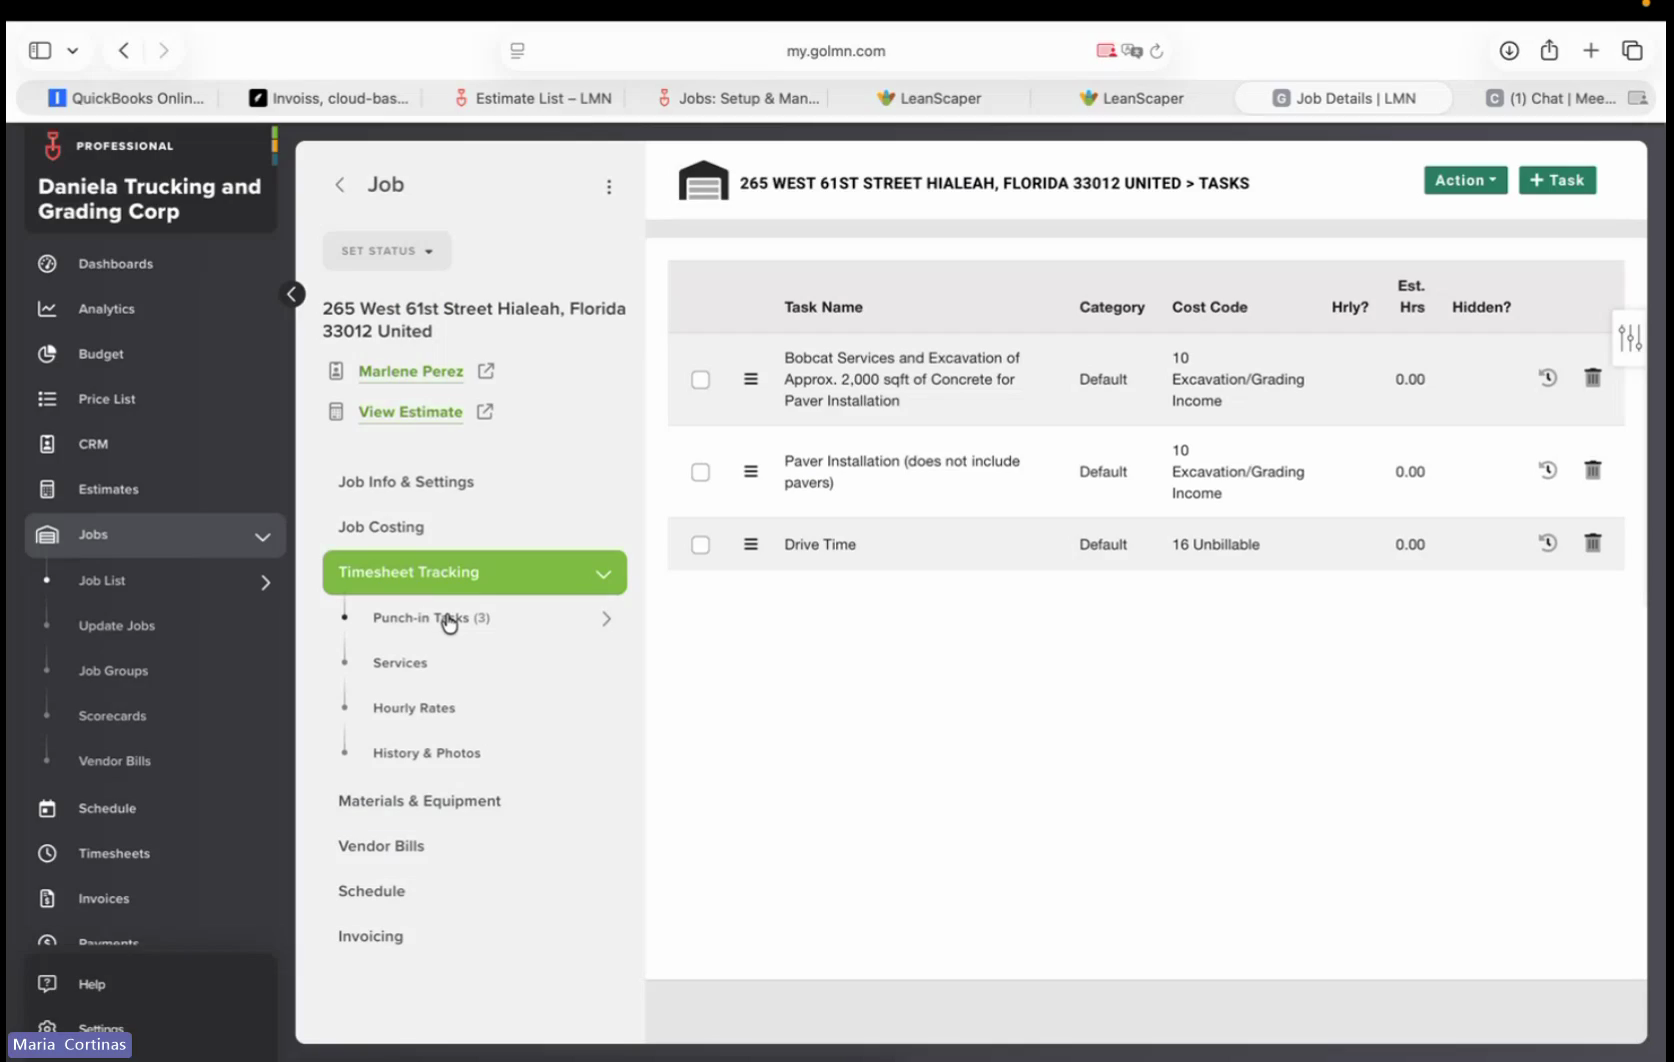
Task: Select Job Info & Settings menu item
Action: point(406,482)
